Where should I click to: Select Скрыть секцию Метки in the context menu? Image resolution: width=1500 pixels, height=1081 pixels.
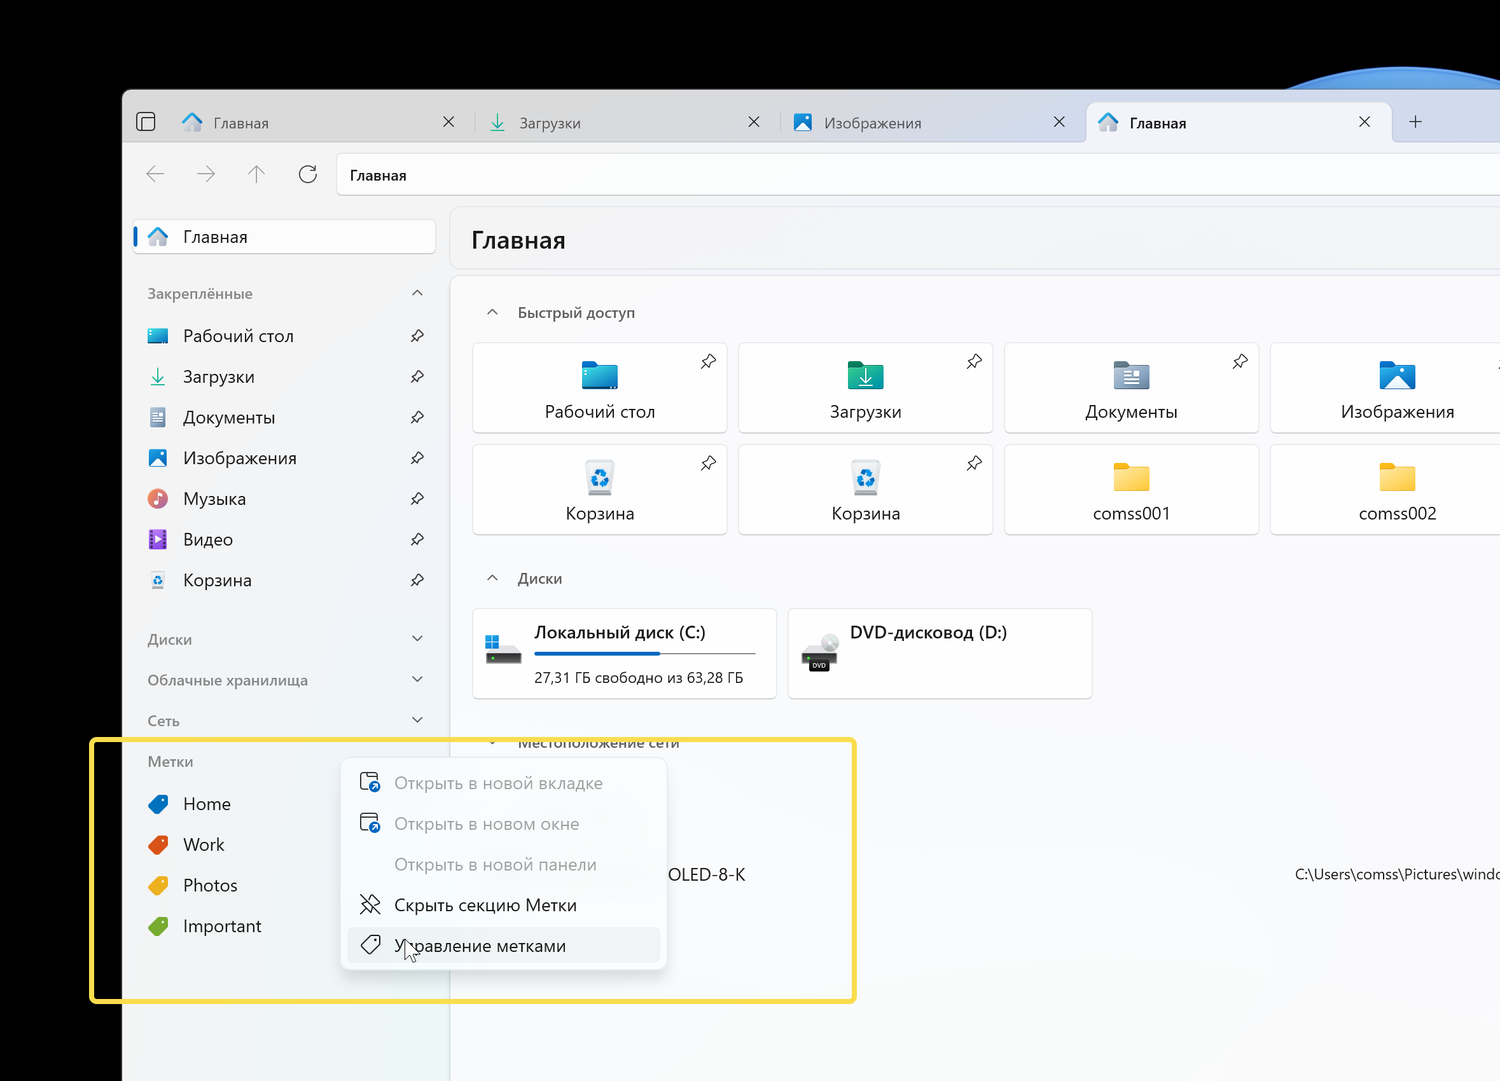coord(504,905)
